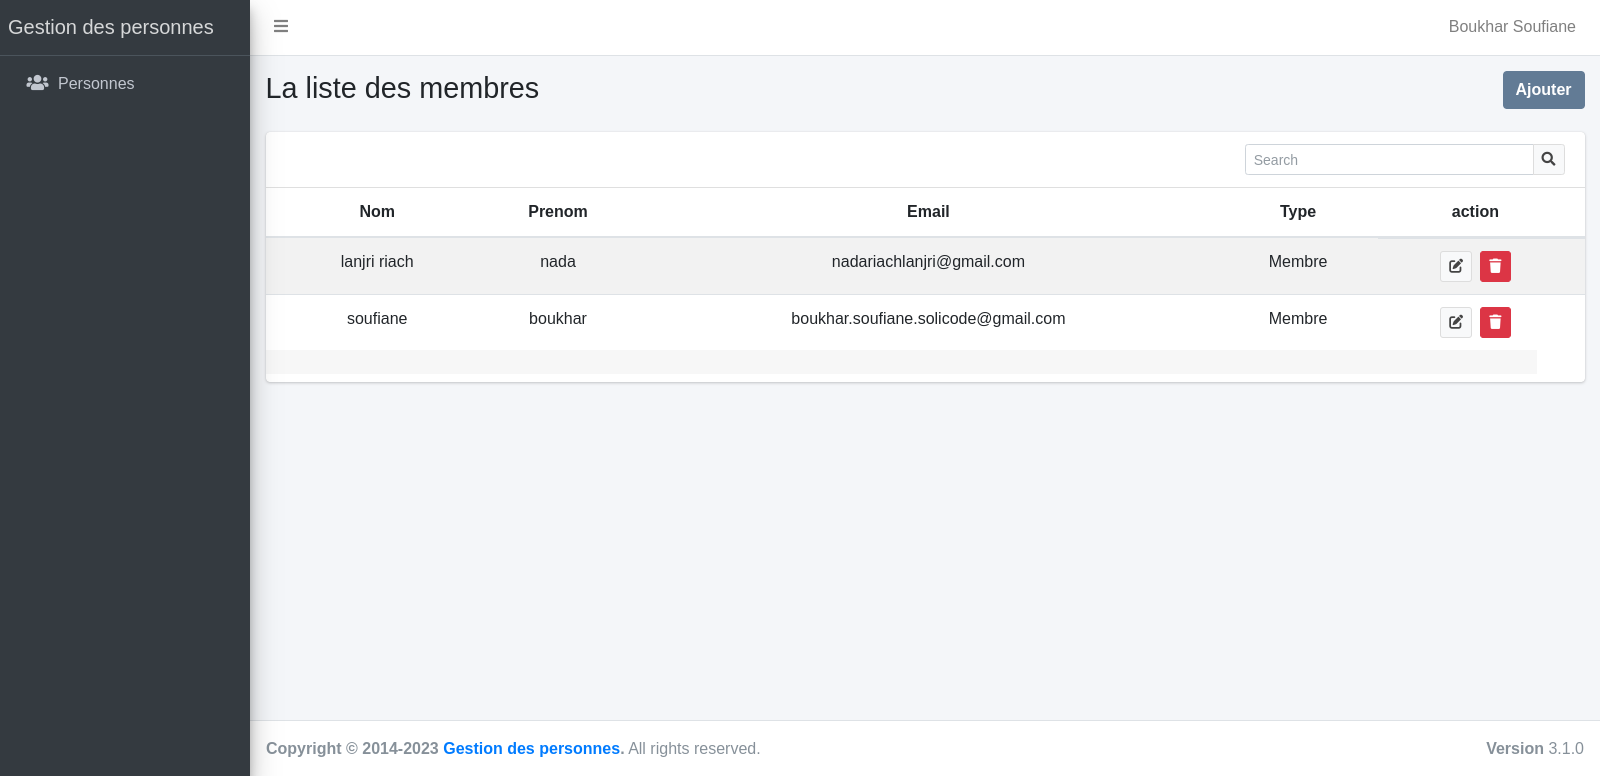The height and width of the screenshot is (776, 1600).
Task: Delete the soufiane boukhar member row
Action: pos(1495,322)
